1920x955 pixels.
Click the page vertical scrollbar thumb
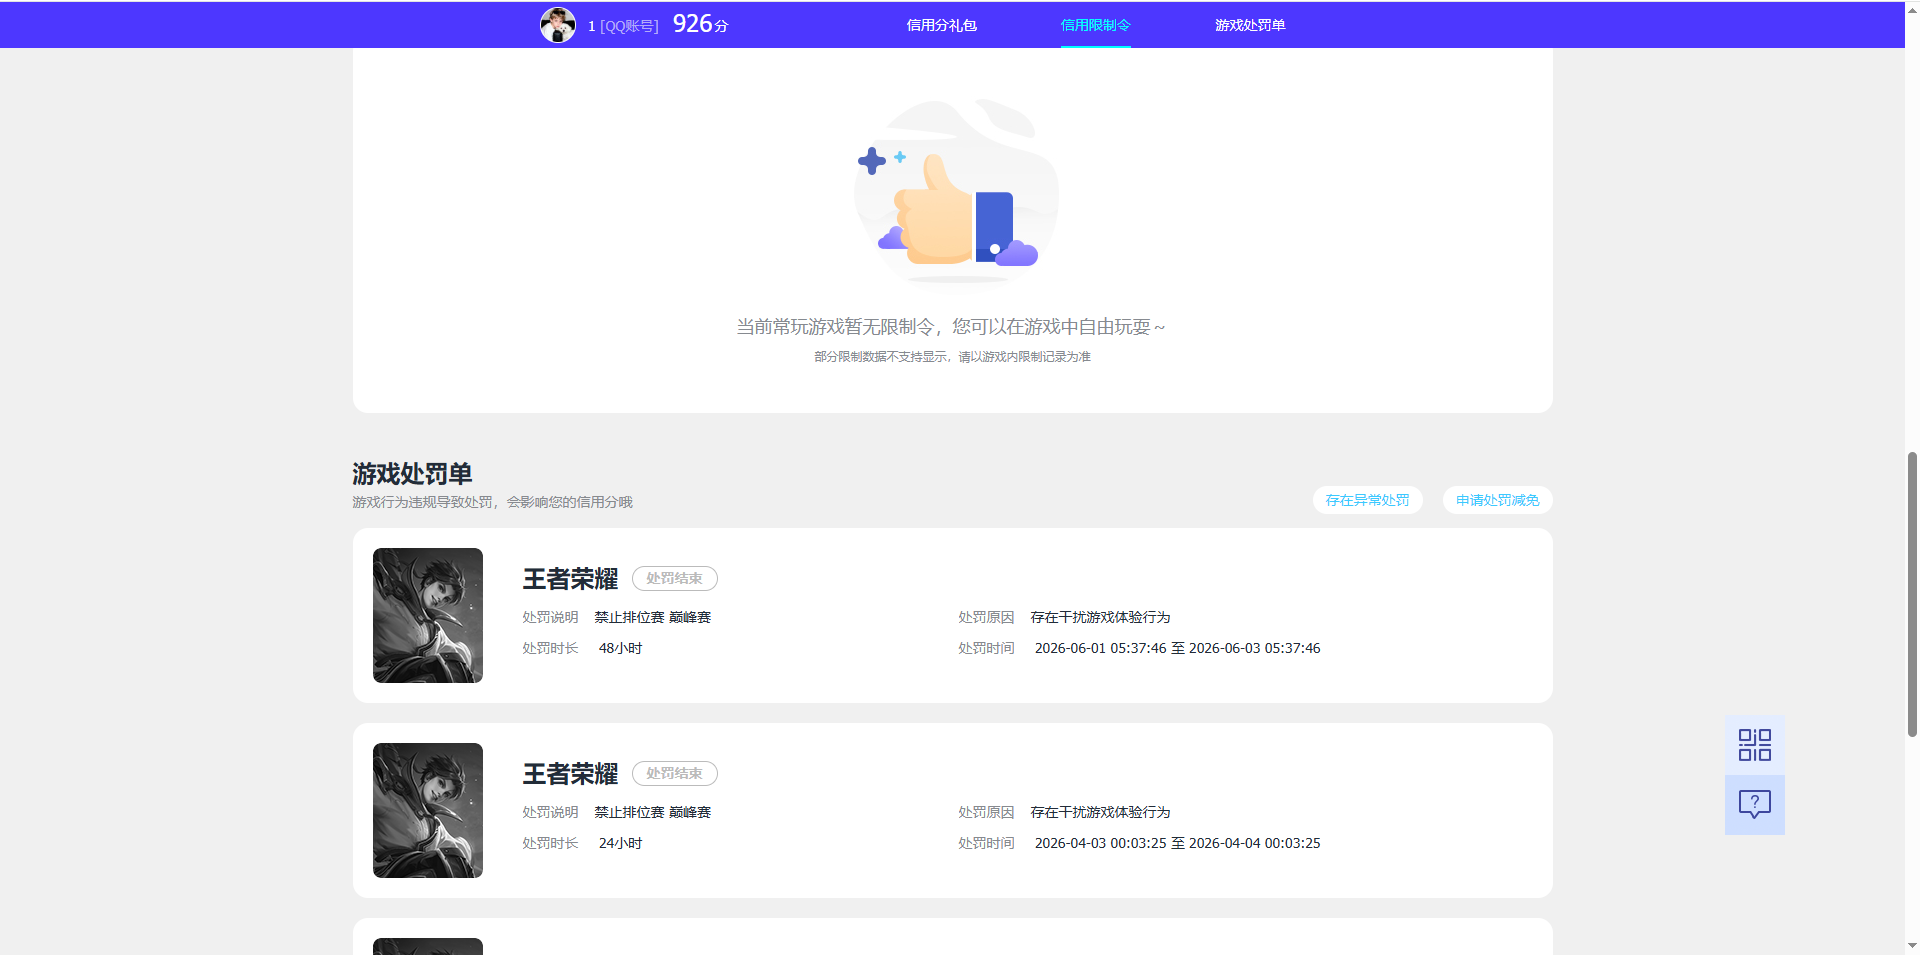pos(1912,594)
